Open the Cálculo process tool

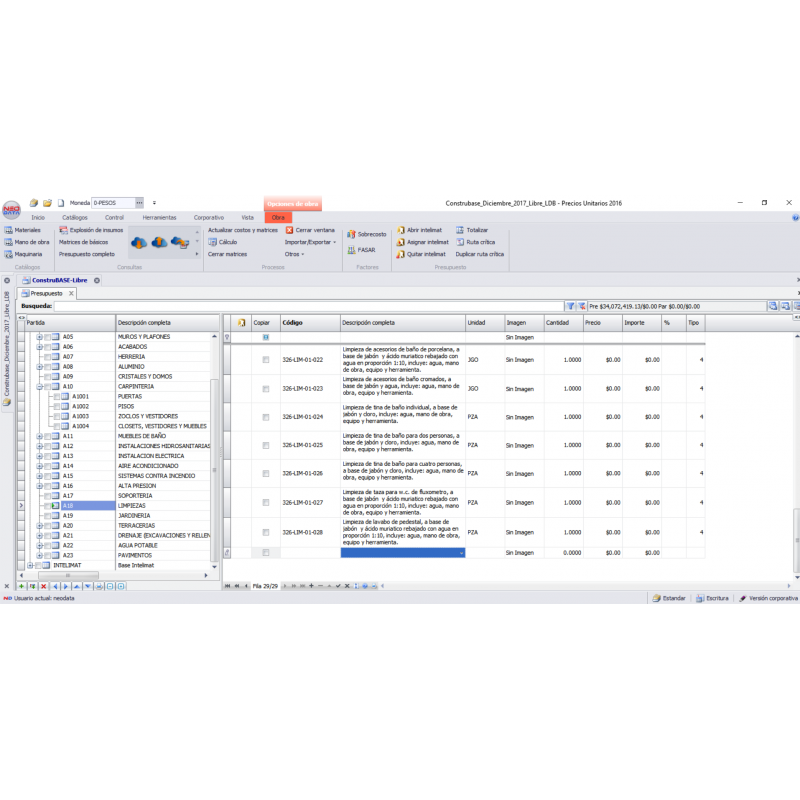click(213, 242)
